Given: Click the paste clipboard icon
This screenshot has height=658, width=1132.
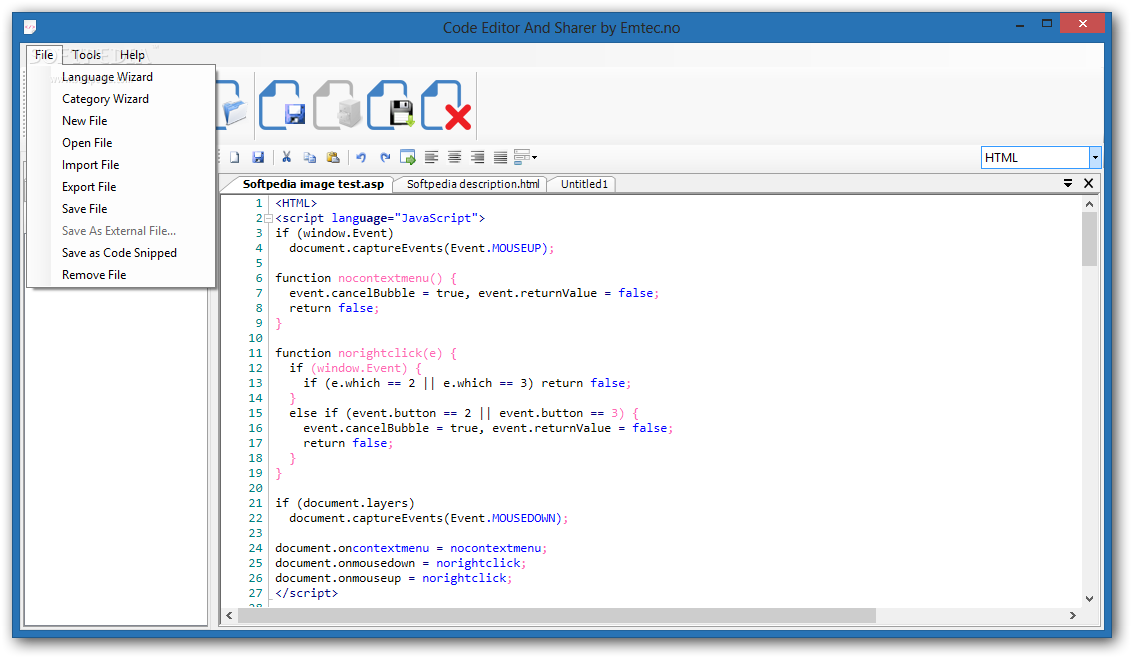Looking at the screenshot, I should pos(333,157).
